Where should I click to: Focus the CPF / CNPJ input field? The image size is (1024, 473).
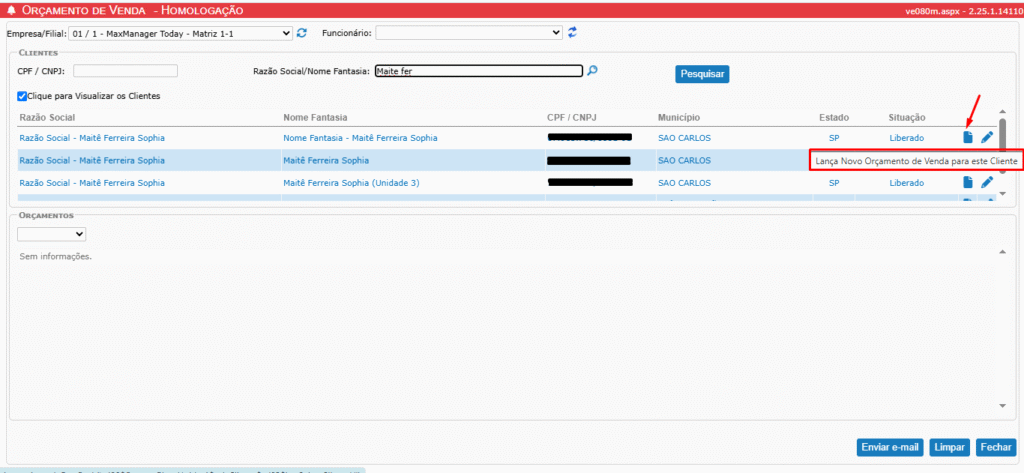point(125,71)
